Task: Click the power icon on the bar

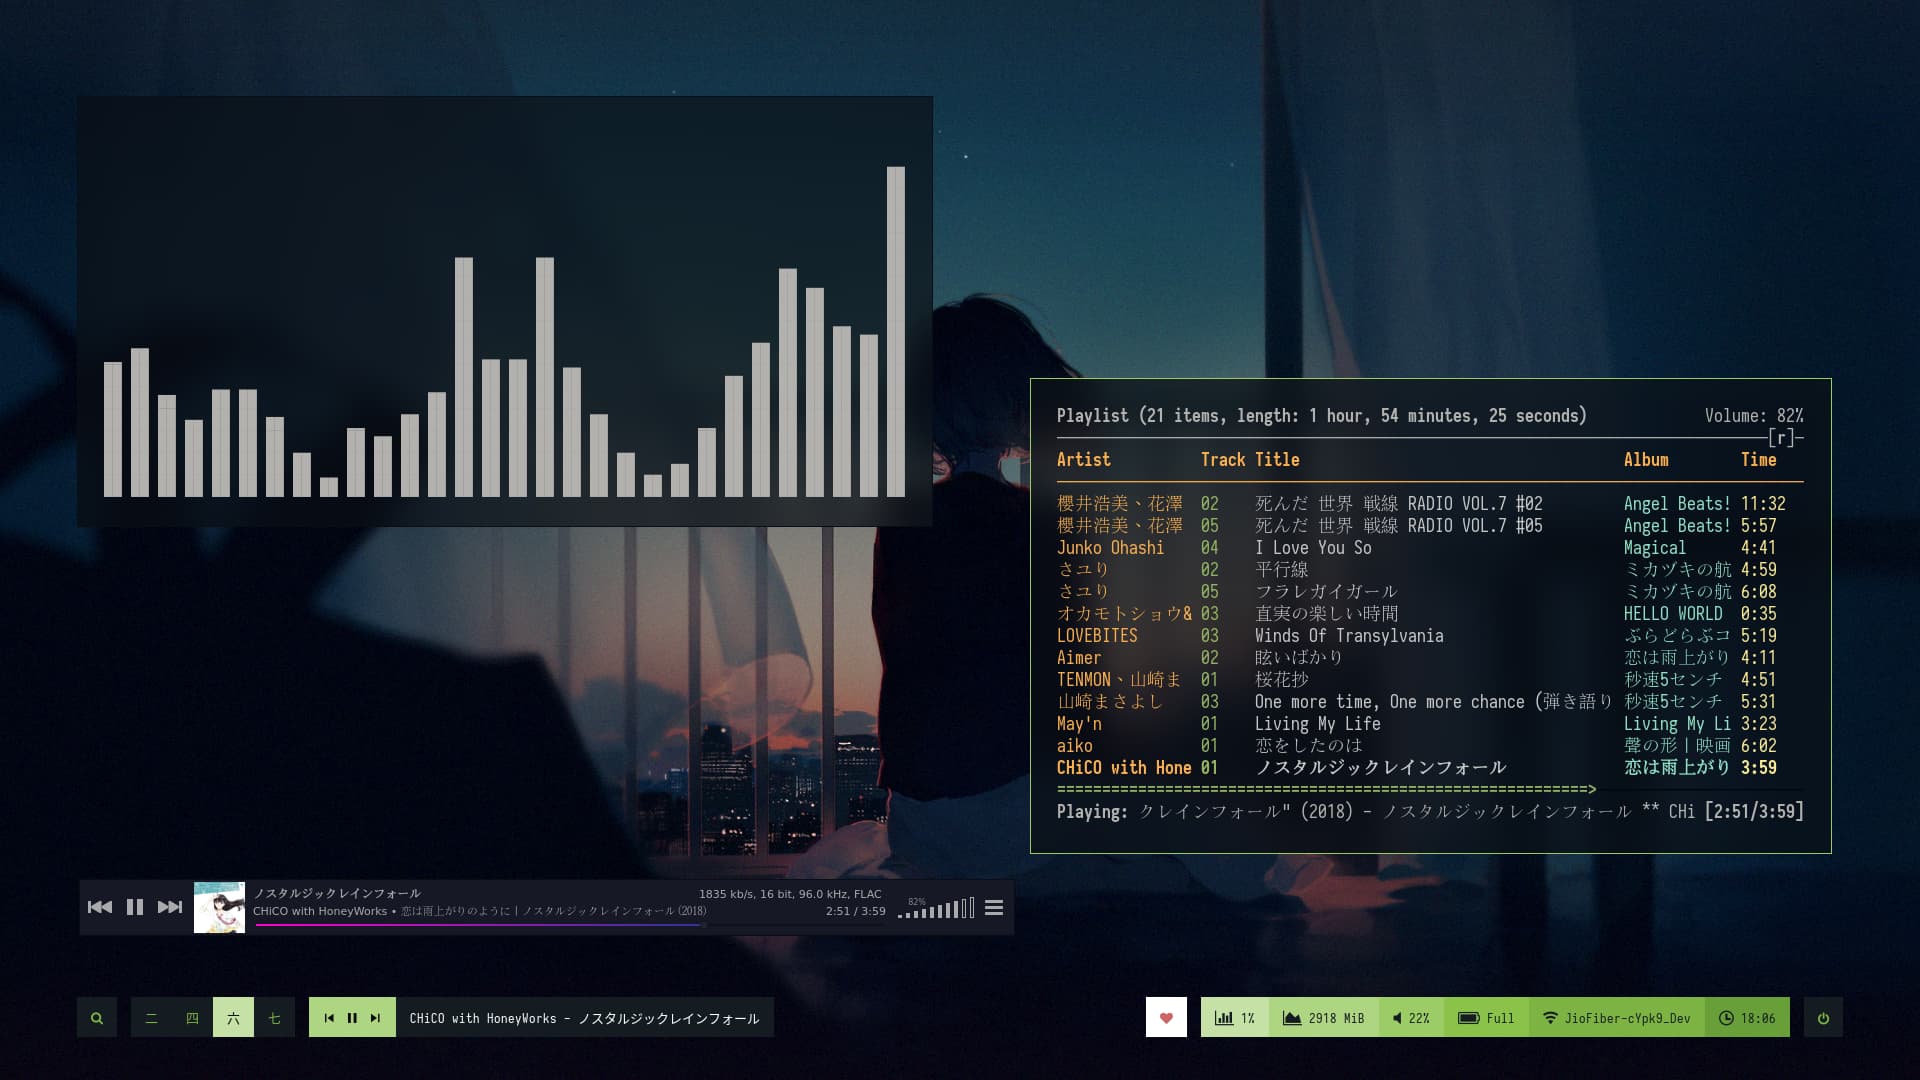Action: (1823, 1018)
